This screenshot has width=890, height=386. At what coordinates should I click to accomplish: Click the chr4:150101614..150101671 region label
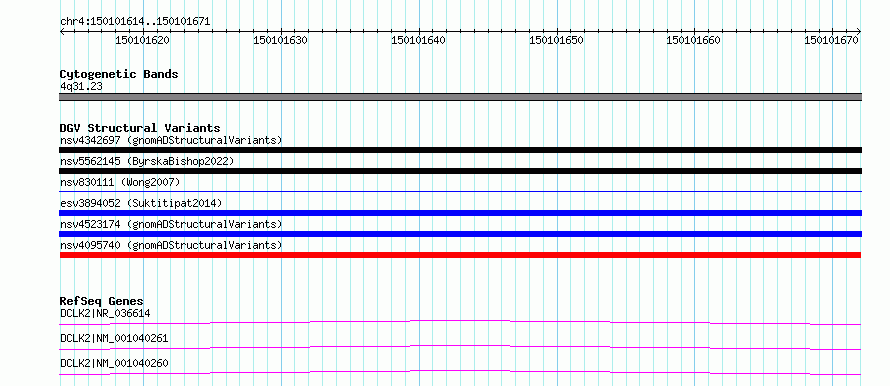135,22
